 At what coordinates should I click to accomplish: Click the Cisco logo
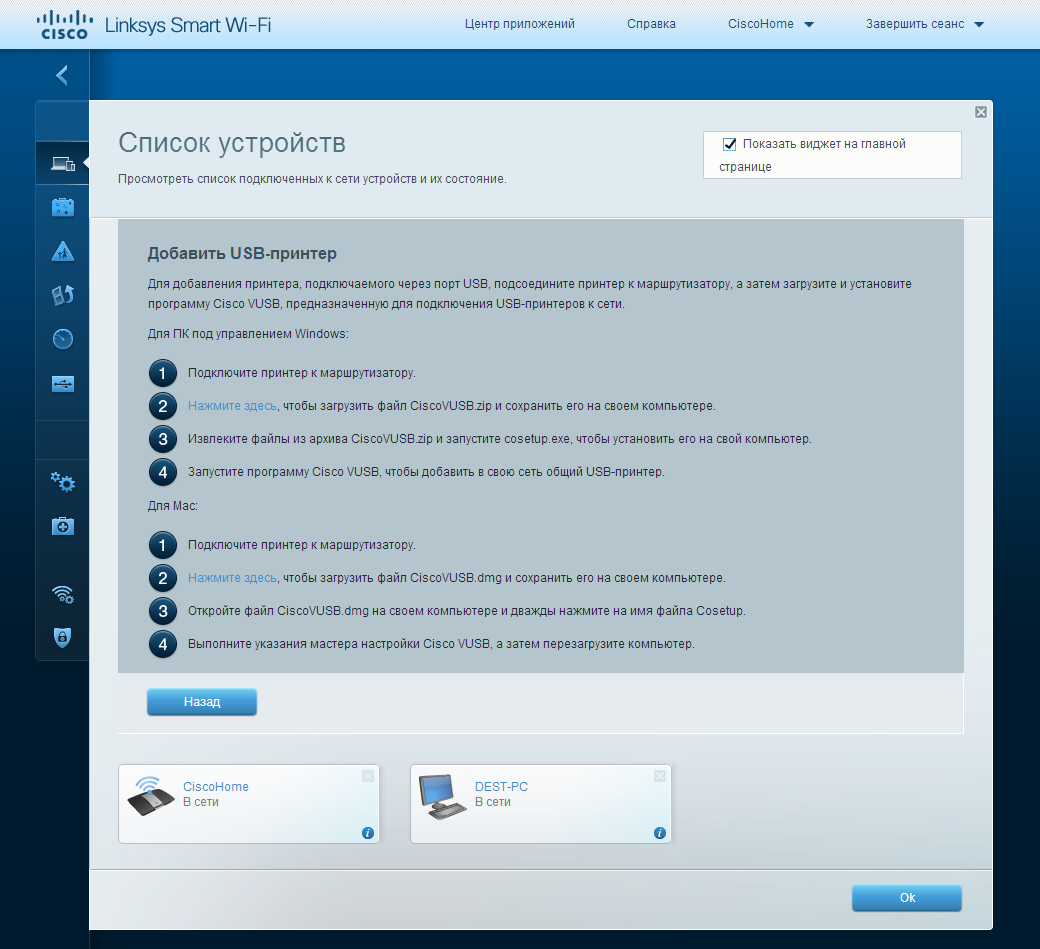pyautogui.click(x=64, y=25)
